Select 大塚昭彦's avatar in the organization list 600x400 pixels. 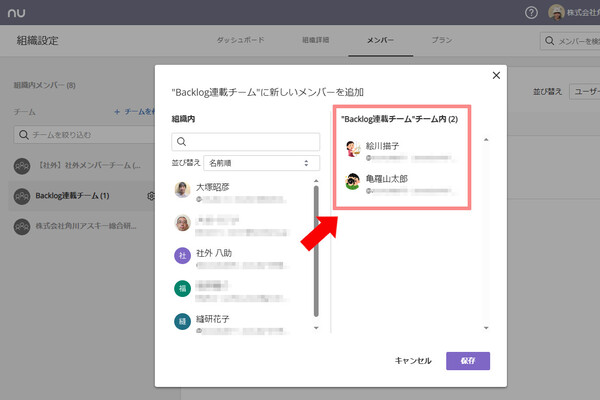[x=183, y=189]
